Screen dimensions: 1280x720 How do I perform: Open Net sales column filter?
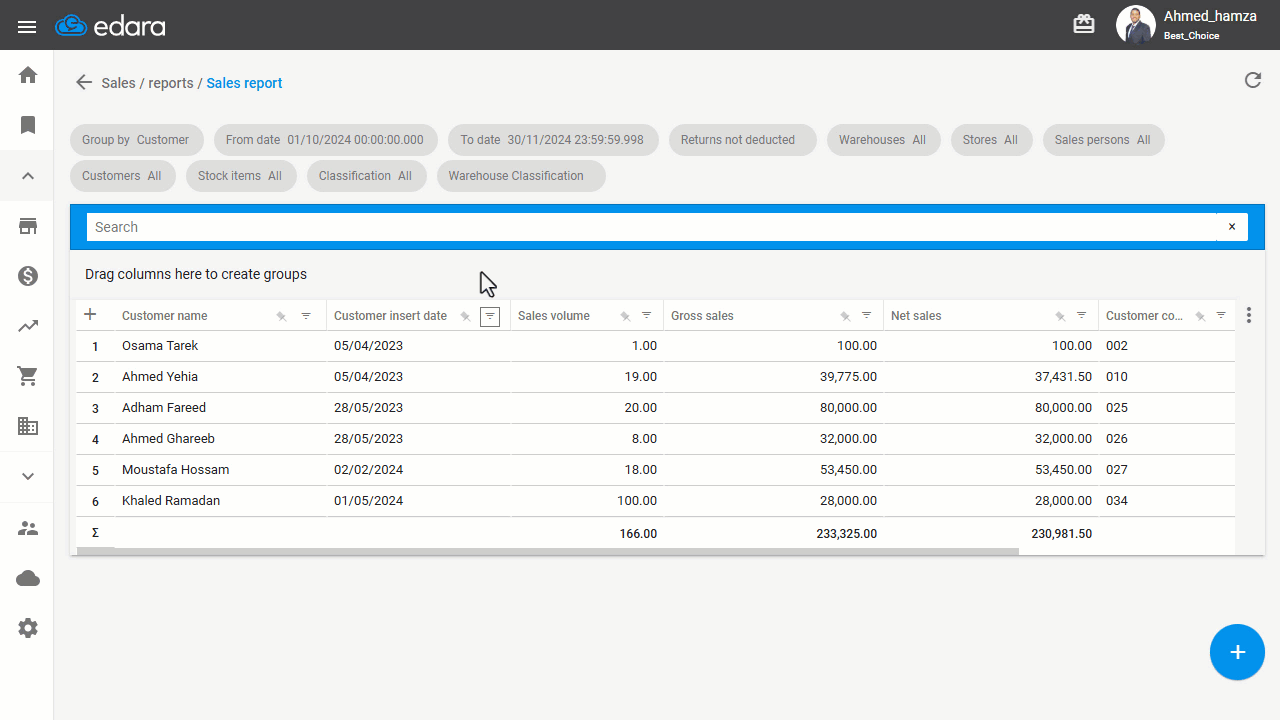[1082, 316]
